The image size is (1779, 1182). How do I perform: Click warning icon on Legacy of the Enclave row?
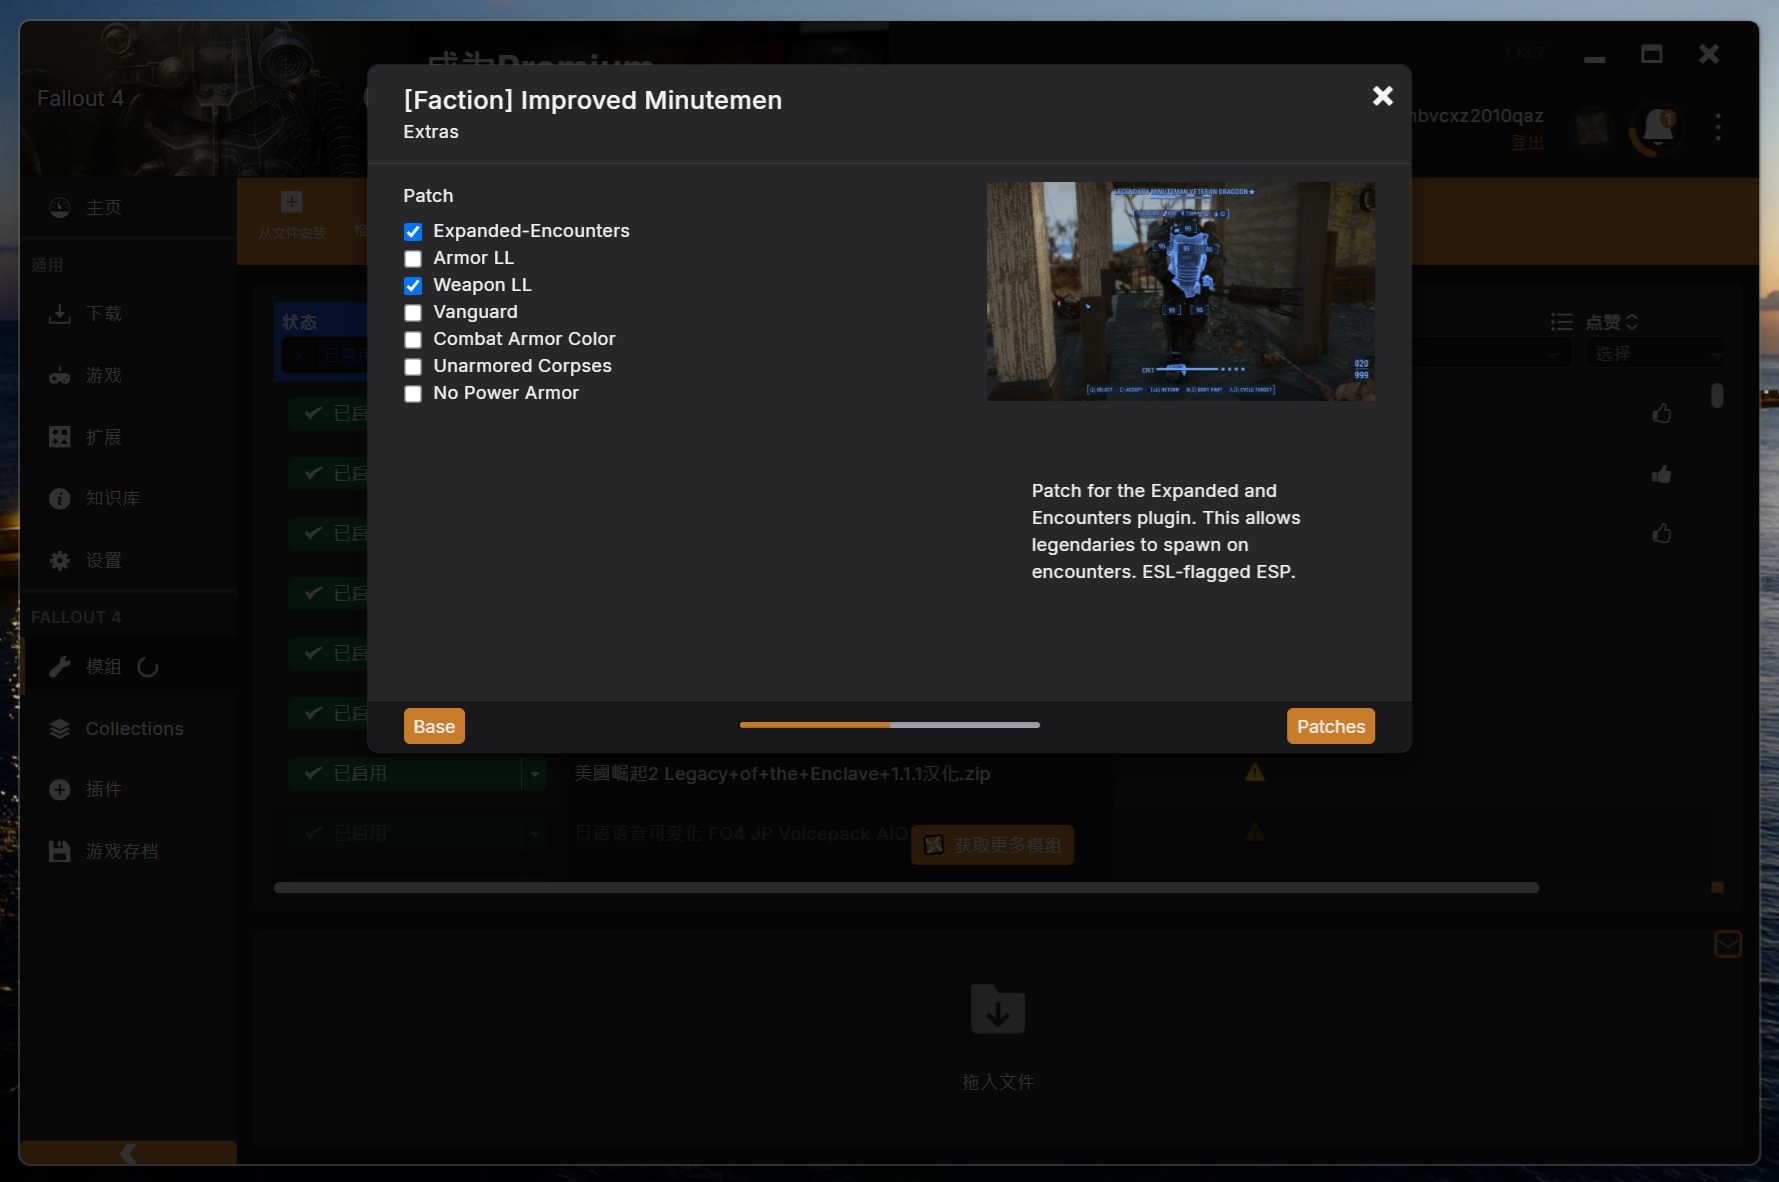point(1254,772)
